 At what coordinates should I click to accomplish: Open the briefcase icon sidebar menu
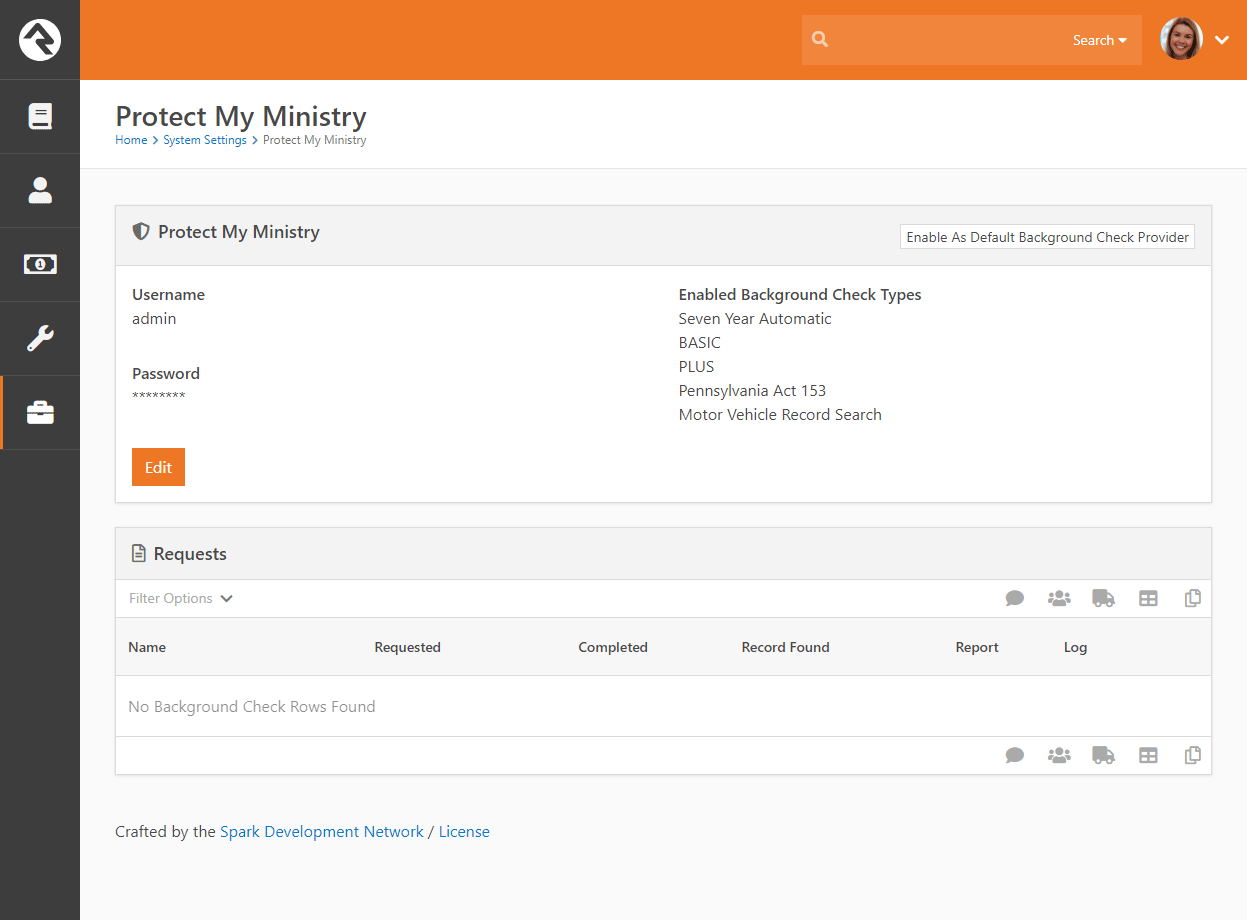click(x=40, y=412)
